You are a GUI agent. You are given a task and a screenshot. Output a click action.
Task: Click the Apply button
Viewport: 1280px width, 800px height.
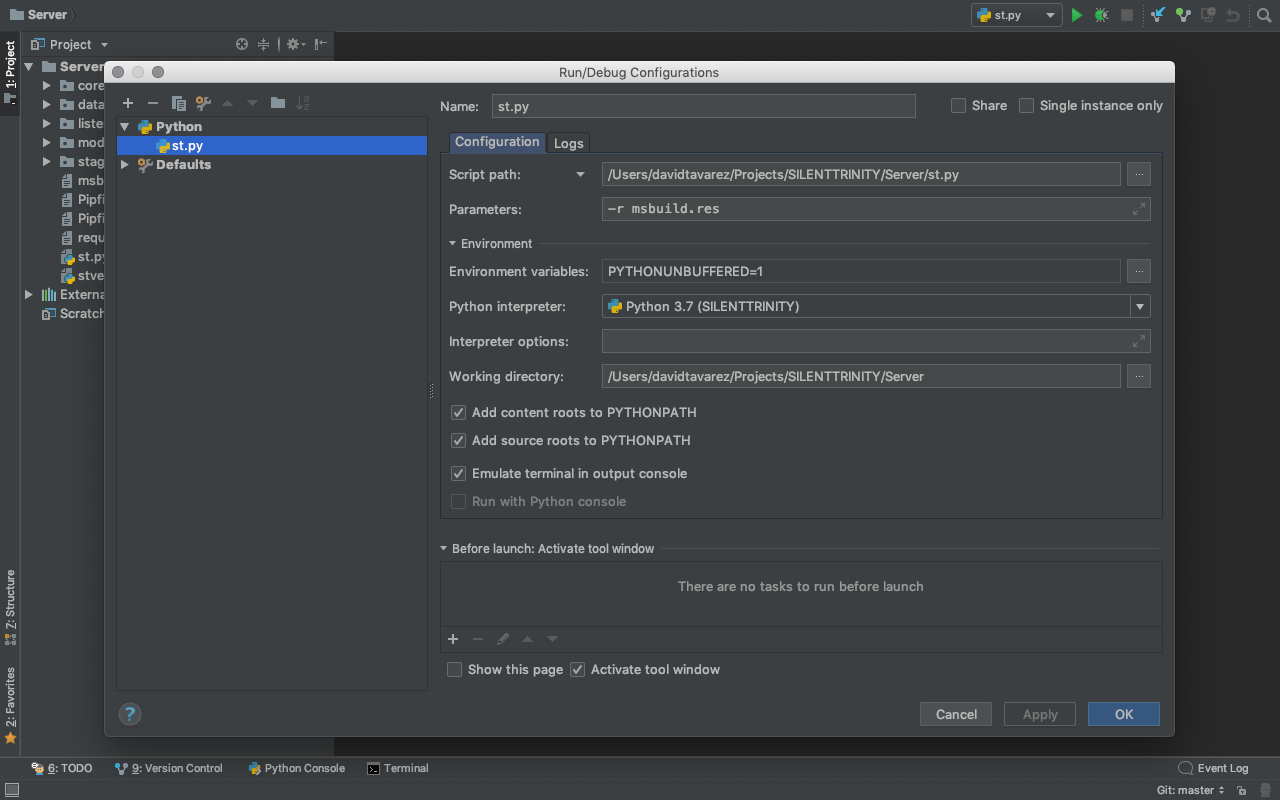[1040, 714]
